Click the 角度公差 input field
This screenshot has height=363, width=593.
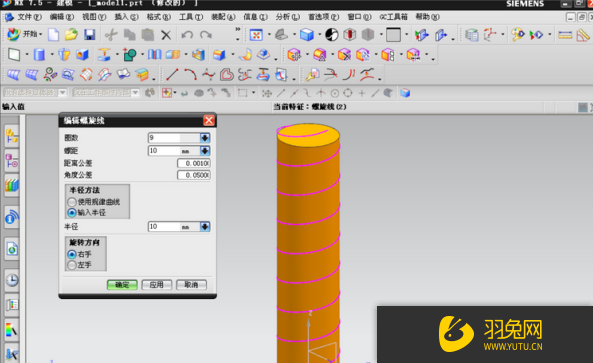pos(194,175)
